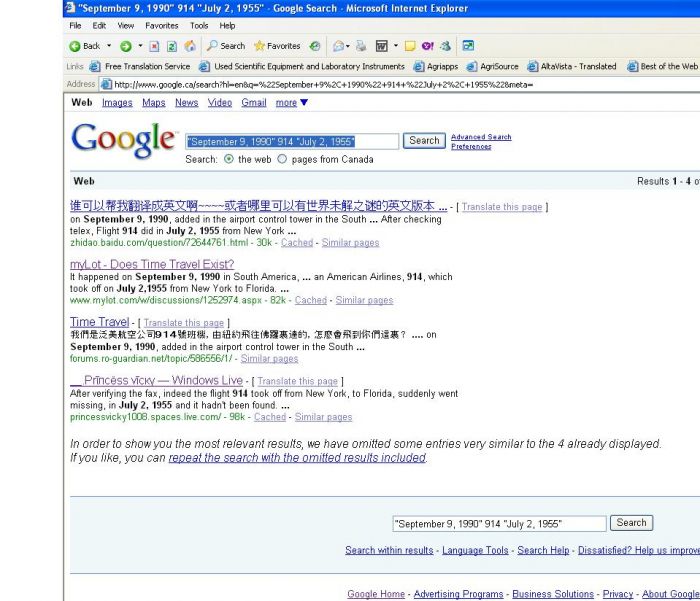Image resolution: width=700 pixels, height=601 pixels.
Task: Open Cached link for zhidao.baidu.com result
Action: 297,243
